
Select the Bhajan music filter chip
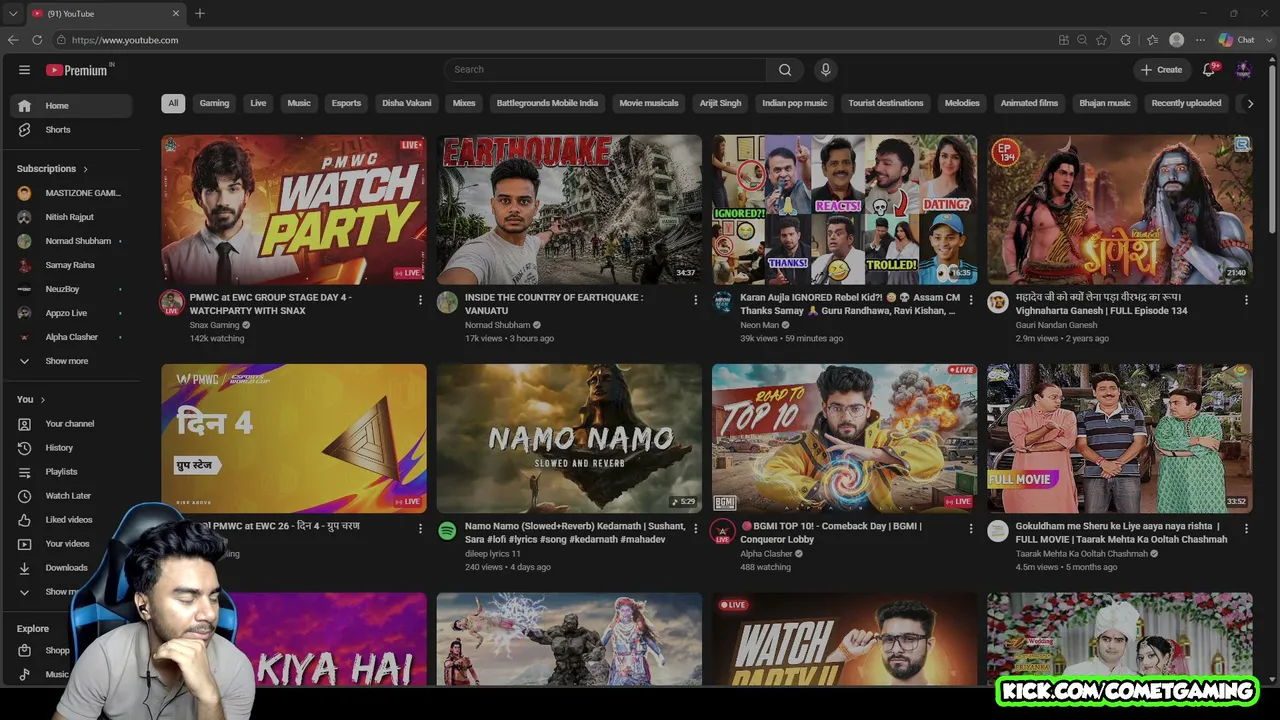(x=1105, y=103)
